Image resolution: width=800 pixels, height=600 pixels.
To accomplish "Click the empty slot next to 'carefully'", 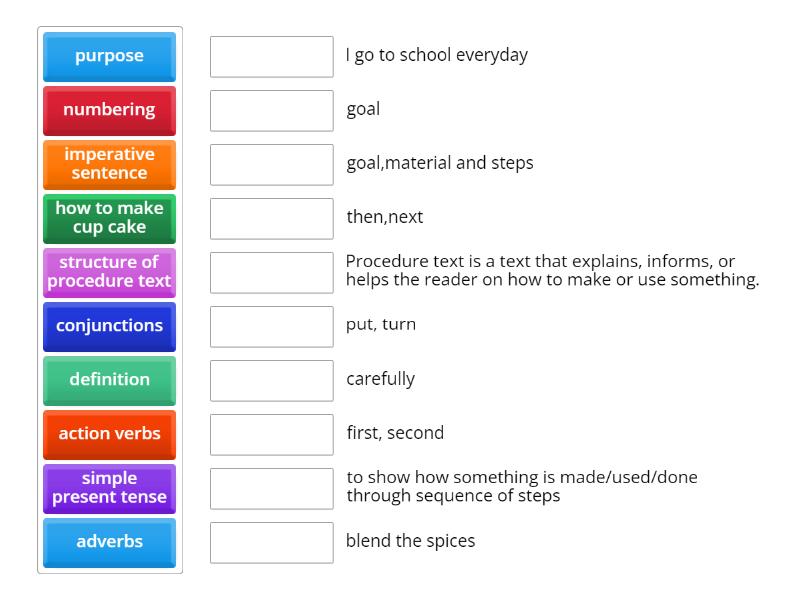I will click(x=271, y=380).
